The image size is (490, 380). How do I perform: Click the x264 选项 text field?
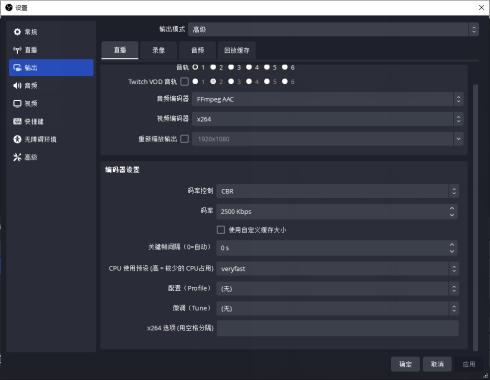click(338, 328)
